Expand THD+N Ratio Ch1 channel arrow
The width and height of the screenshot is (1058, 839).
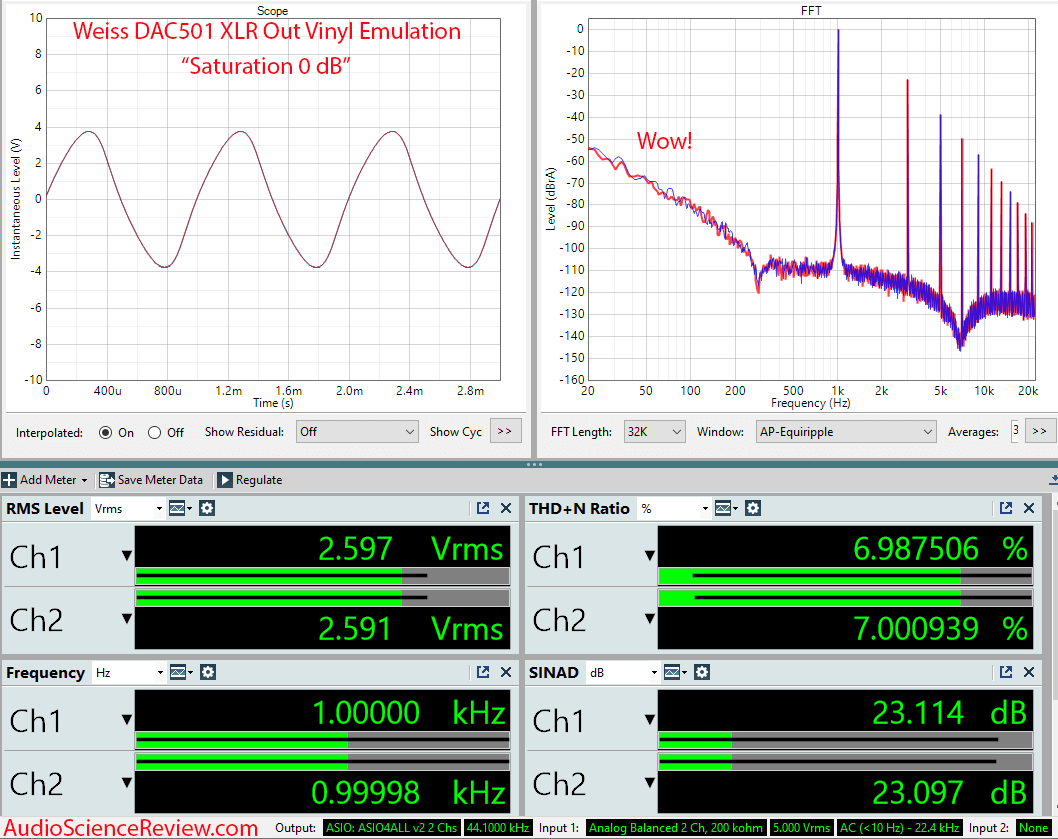pyautogui.click(x=649, y=556)
